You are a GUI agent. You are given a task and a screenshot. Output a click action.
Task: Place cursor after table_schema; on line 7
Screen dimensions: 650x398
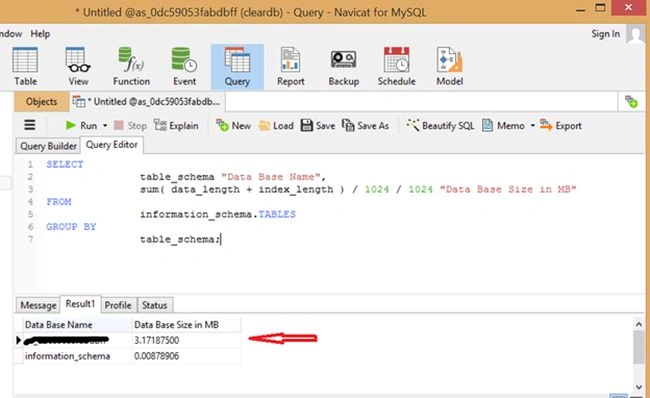pos(221,239)
